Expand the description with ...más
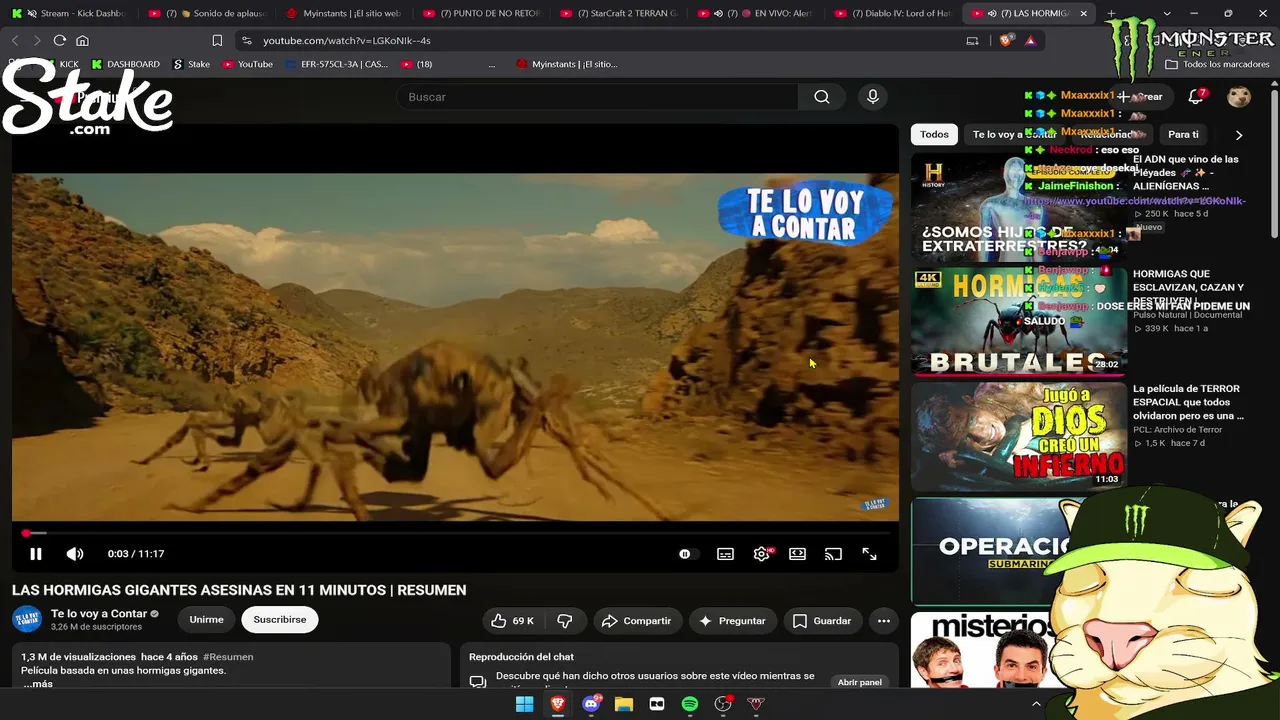This screenshot has height=720, width=1280. (38, 684)
